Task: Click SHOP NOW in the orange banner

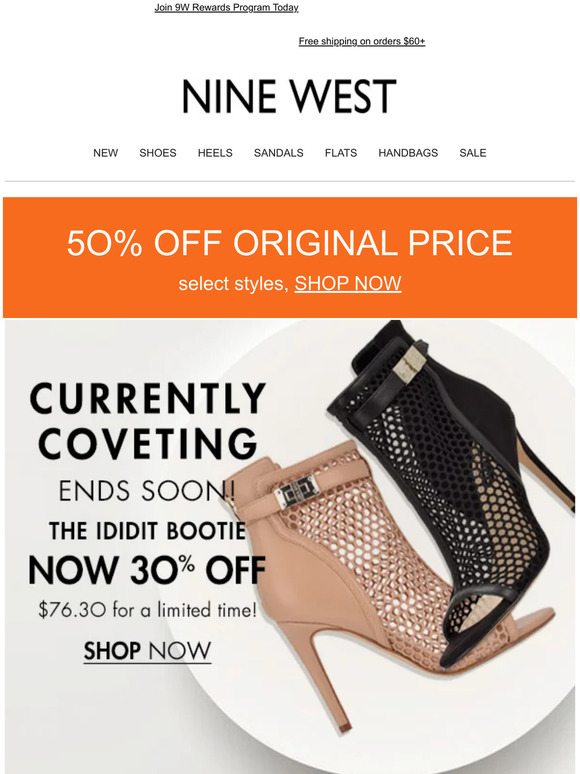Action: pyautogui.click(x=348, y=283)
